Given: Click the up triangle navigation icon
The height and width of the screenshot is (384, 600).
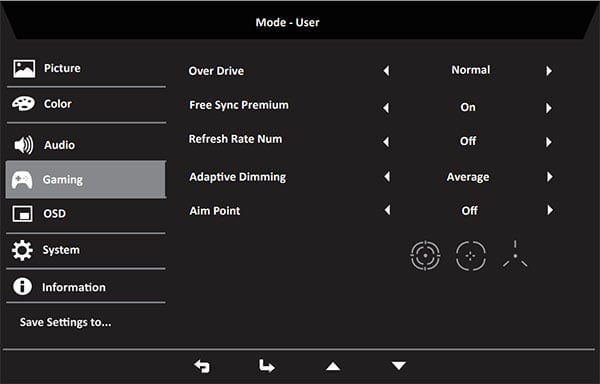Looking at the screenshot, I should [333, 366].
